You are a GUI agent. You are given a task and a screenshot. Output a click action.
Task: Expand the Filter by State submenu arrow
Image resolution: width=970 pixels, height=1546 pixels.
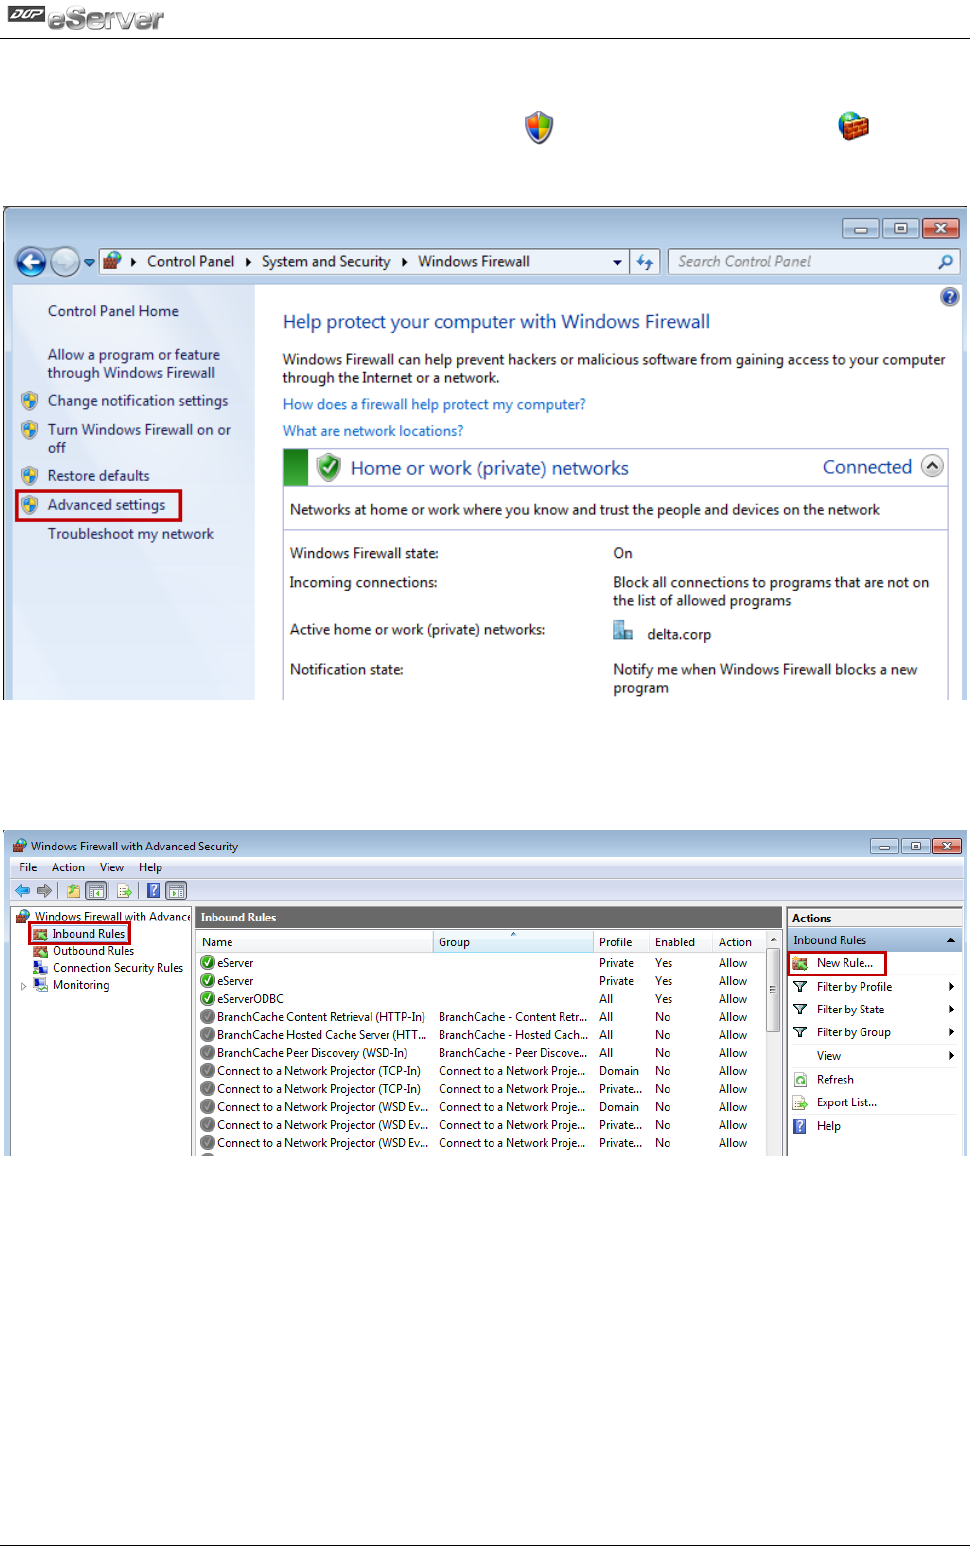[951, 1009]
